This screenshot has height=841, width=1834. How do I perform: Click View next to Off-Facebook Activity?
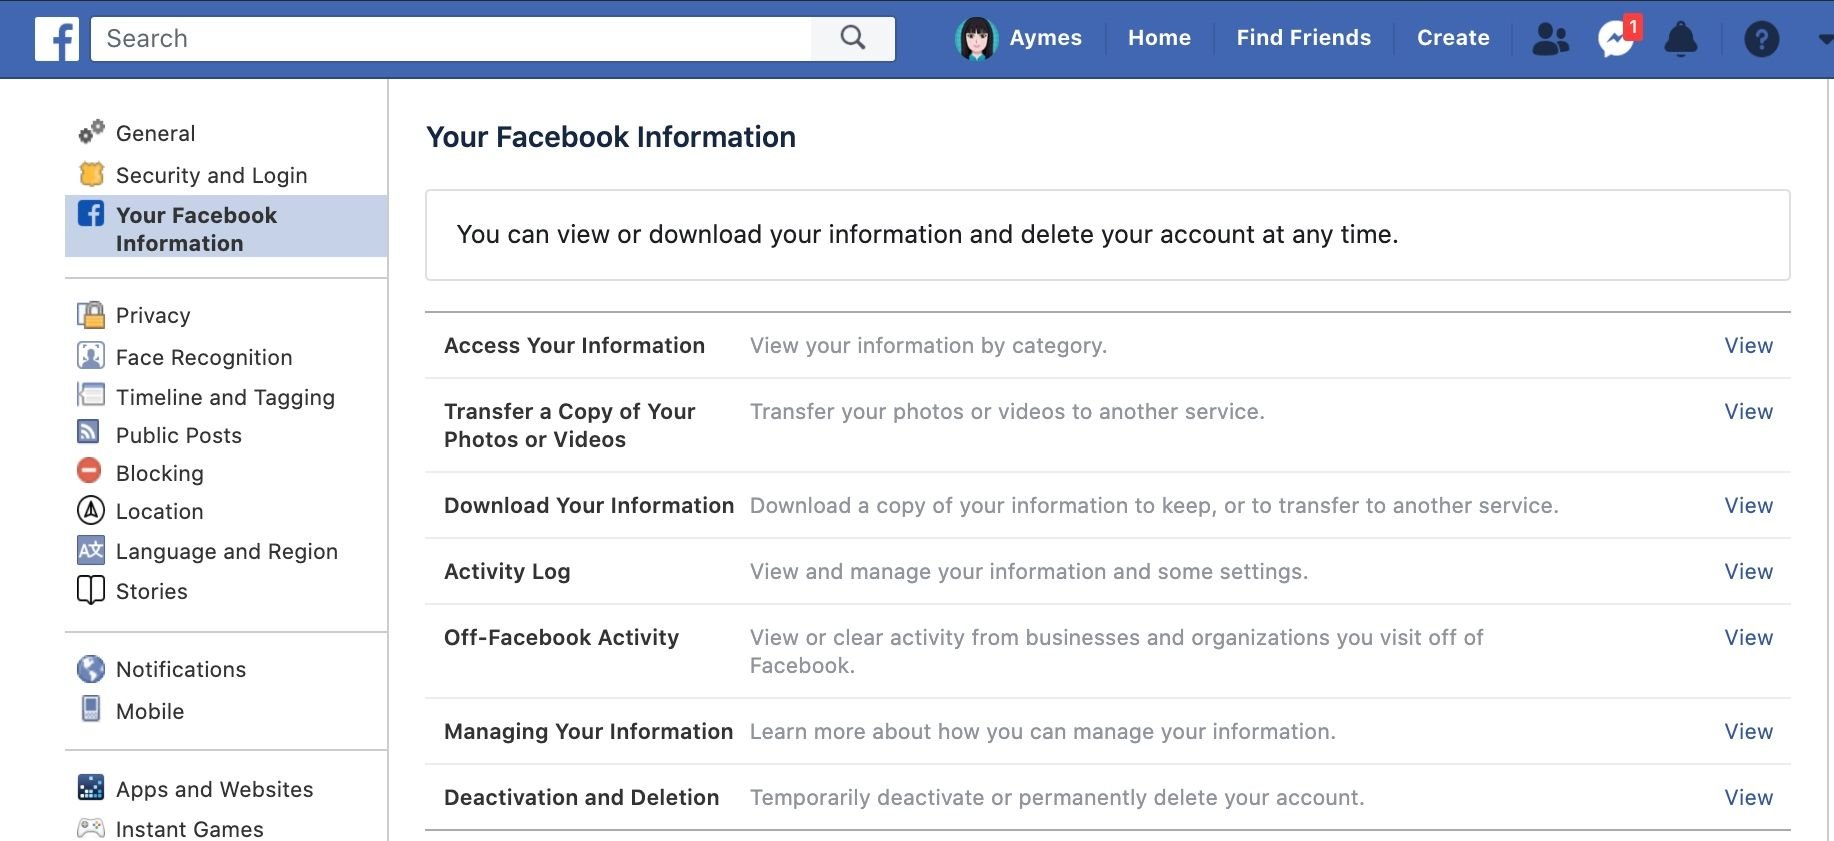(x=1748, y=637)
